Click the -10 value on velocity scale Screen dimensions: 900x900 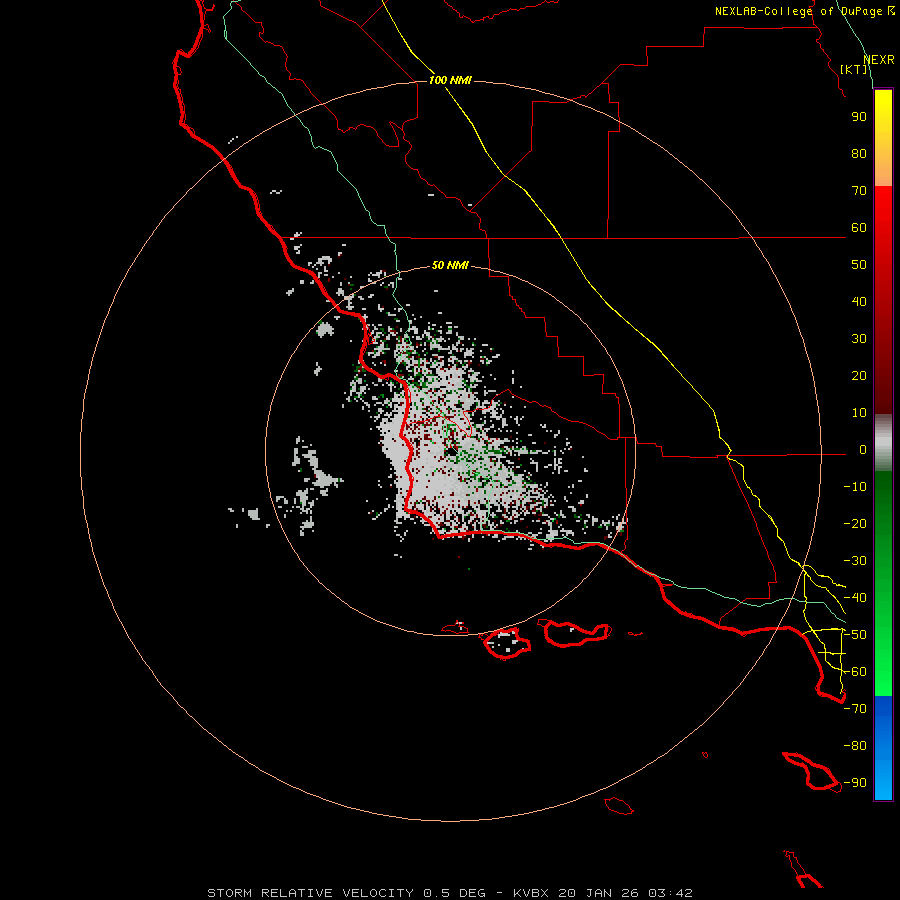[855, 487]
